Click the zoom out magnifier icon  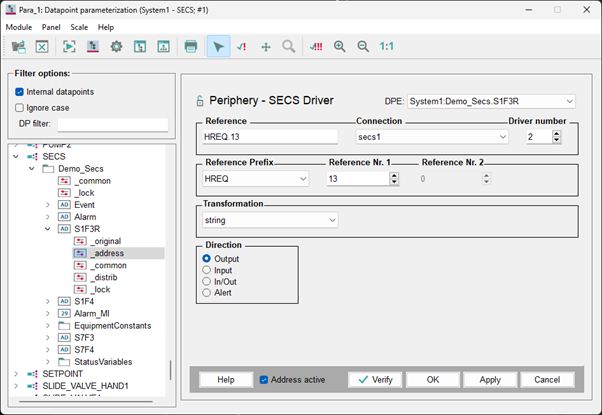coord(363,46)
